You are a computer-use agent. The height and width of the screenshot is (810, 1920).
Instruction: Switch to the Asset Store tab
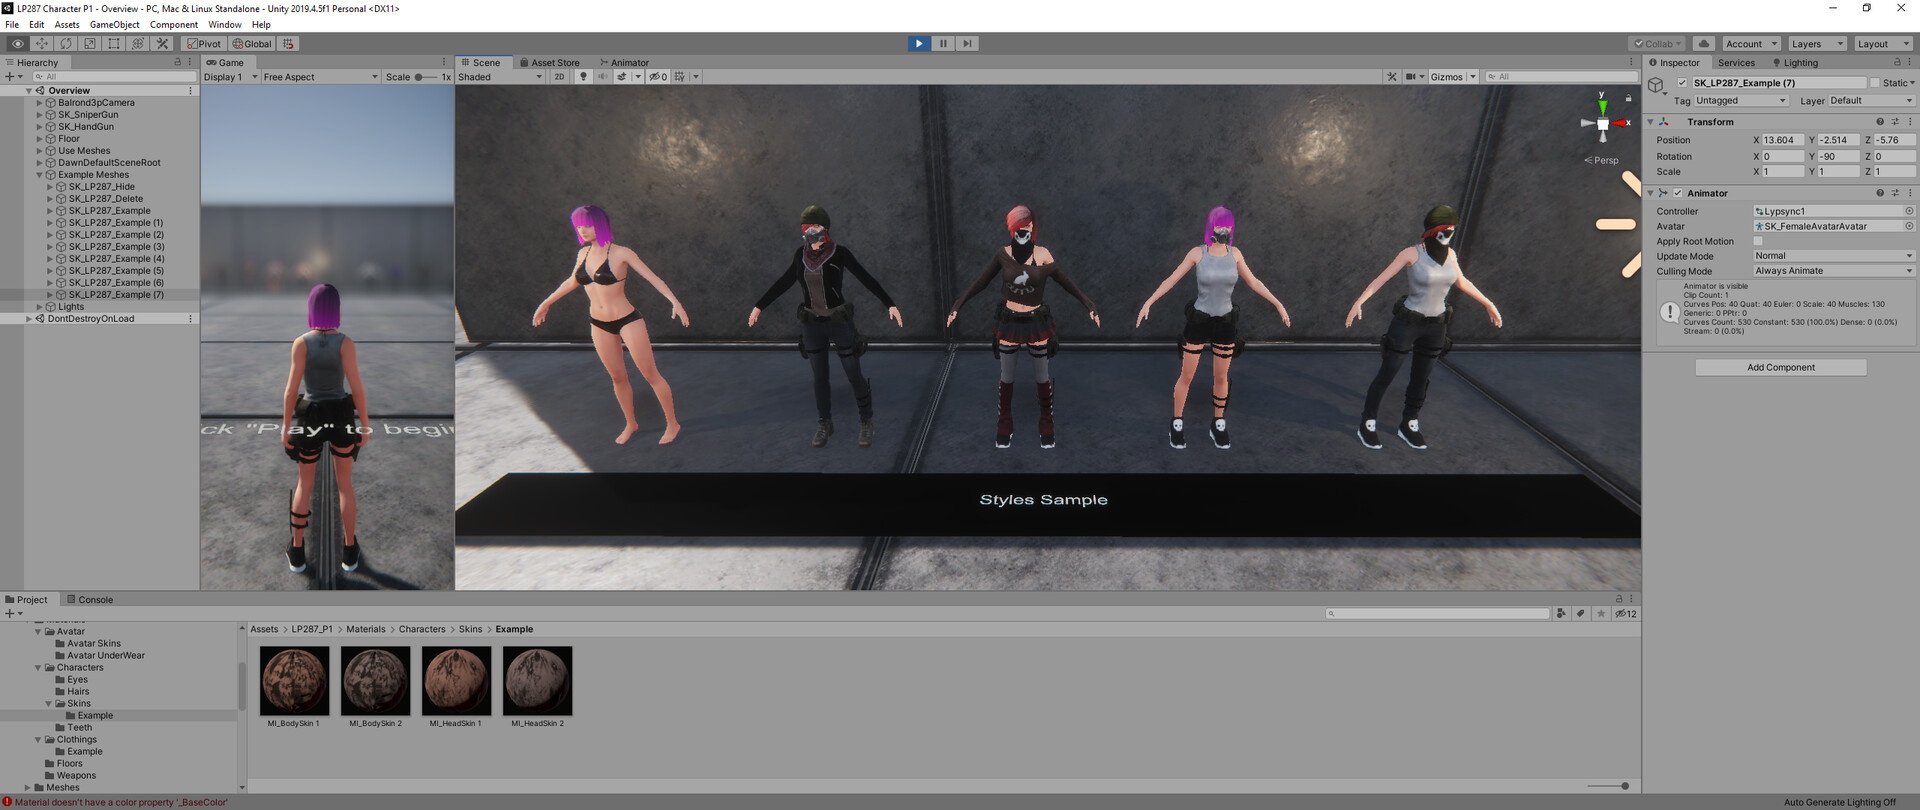pyautogui.click(x=550, y=62)
